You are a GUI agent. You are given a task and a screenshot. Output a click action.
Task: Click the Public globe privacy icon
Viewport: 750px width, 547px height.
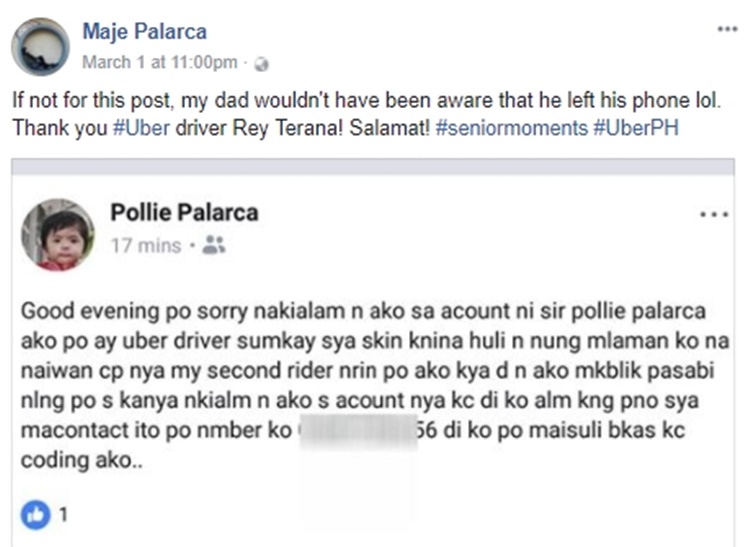262,63
